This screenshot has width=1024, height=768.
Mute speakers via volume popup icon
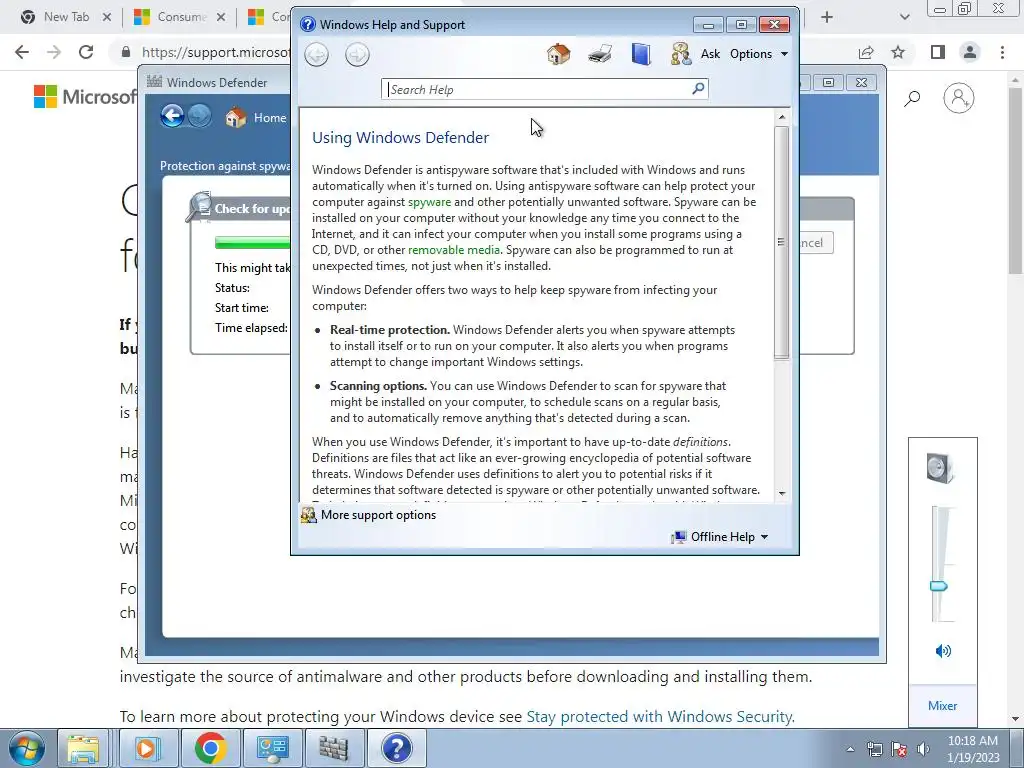point(943,650)
